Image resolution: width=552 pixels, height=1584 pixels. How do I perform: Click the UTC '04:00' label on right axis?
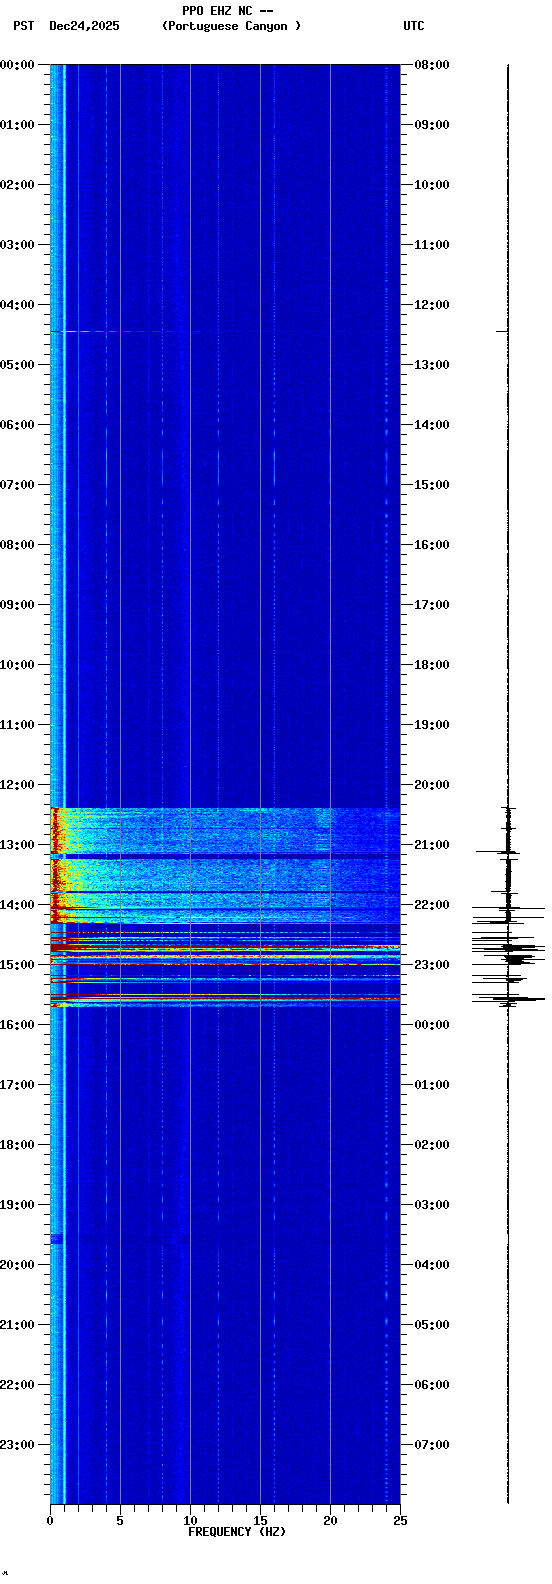432,1265
